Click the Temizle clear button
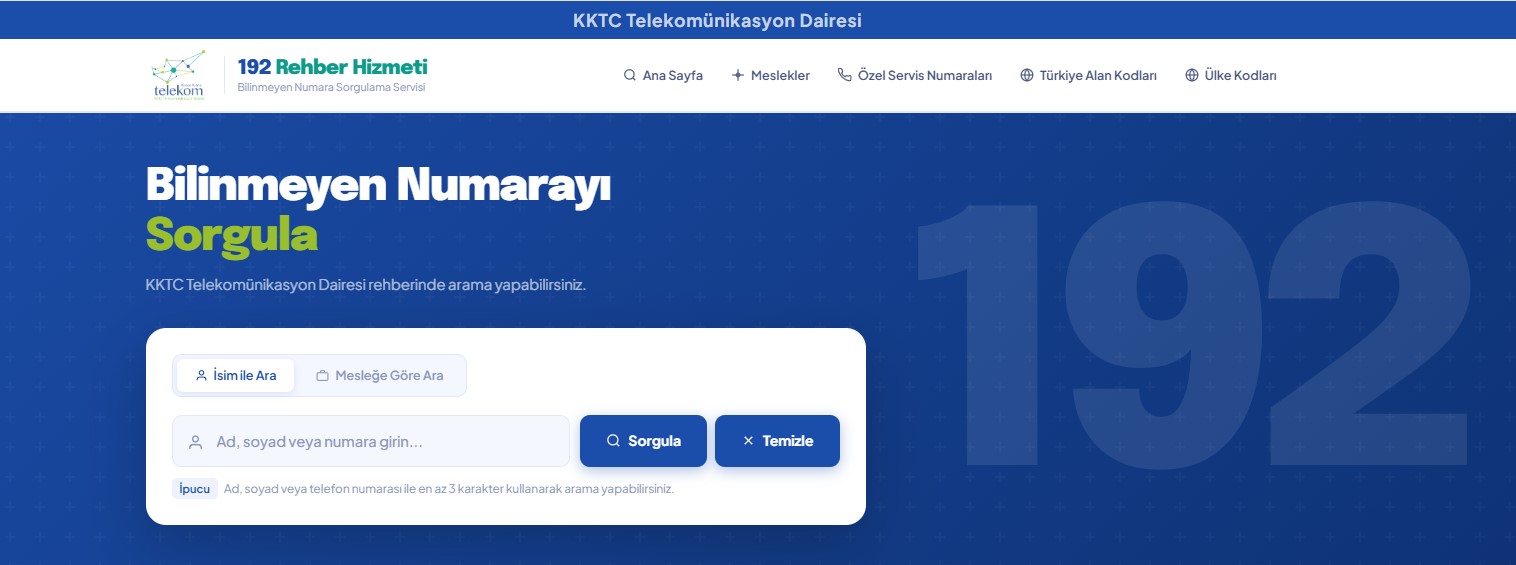 [777, 441]
